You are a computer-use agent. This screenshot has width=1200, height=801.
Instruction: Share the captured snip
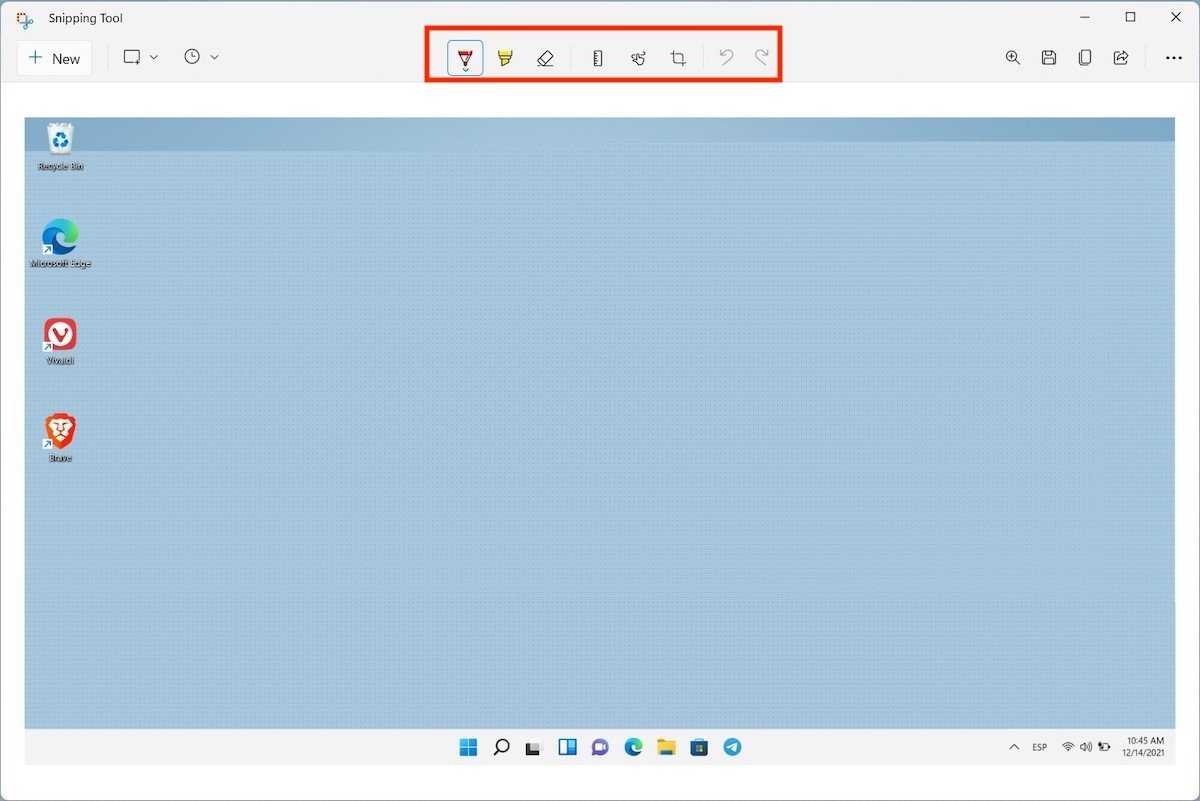point(1121,58)
